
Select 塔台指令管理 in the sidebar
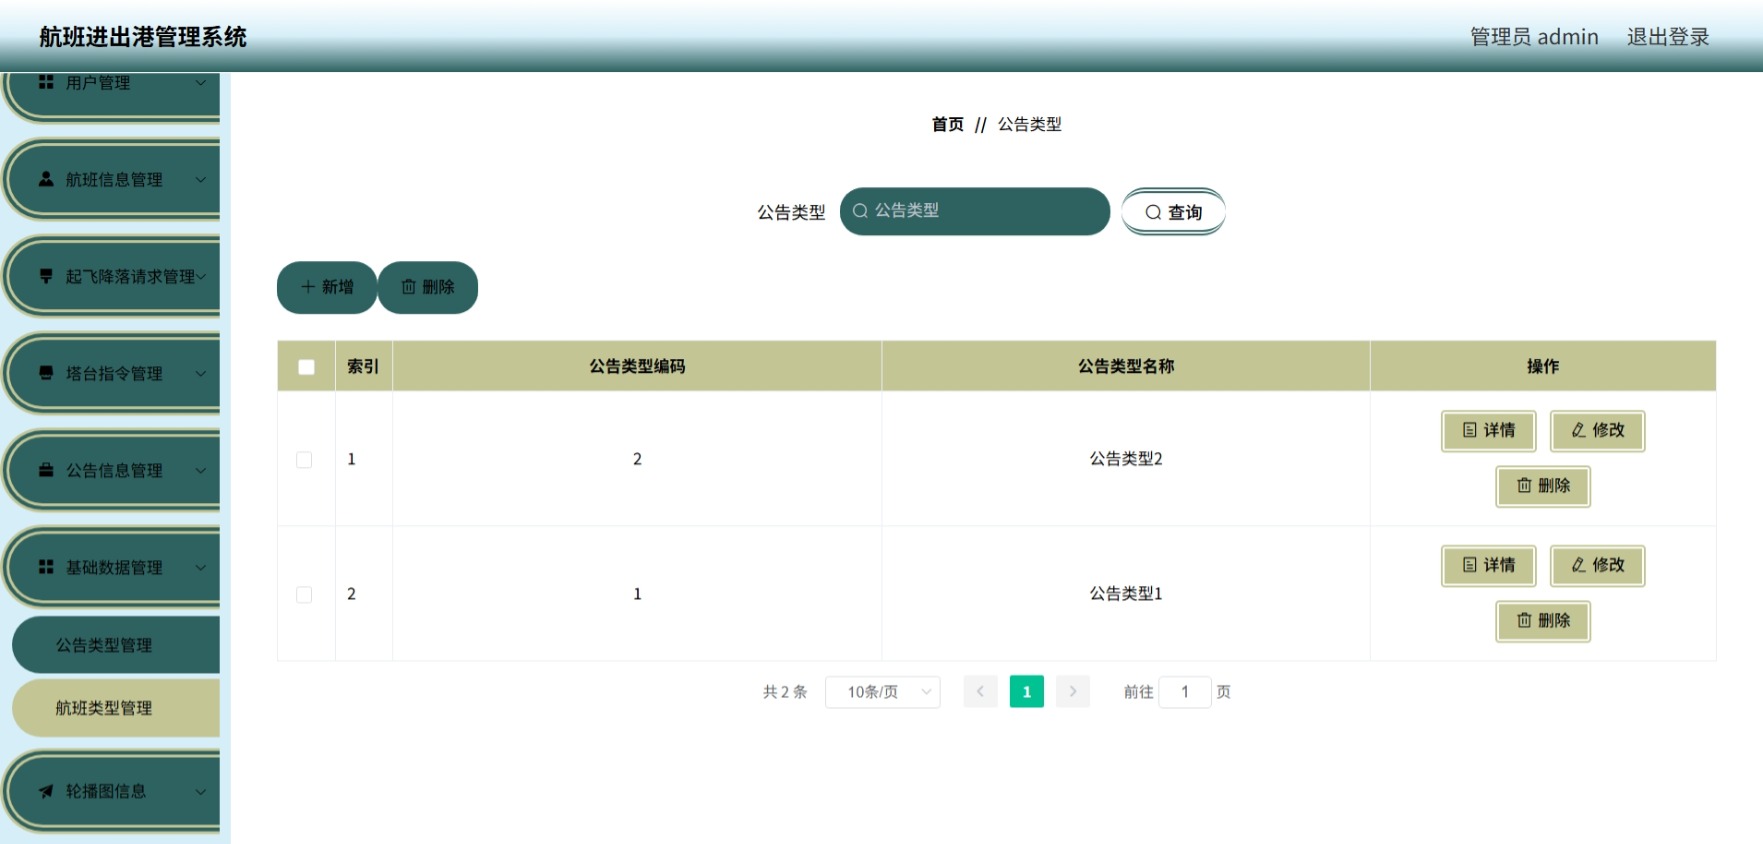pyautogui.click(x=112, y=374)
